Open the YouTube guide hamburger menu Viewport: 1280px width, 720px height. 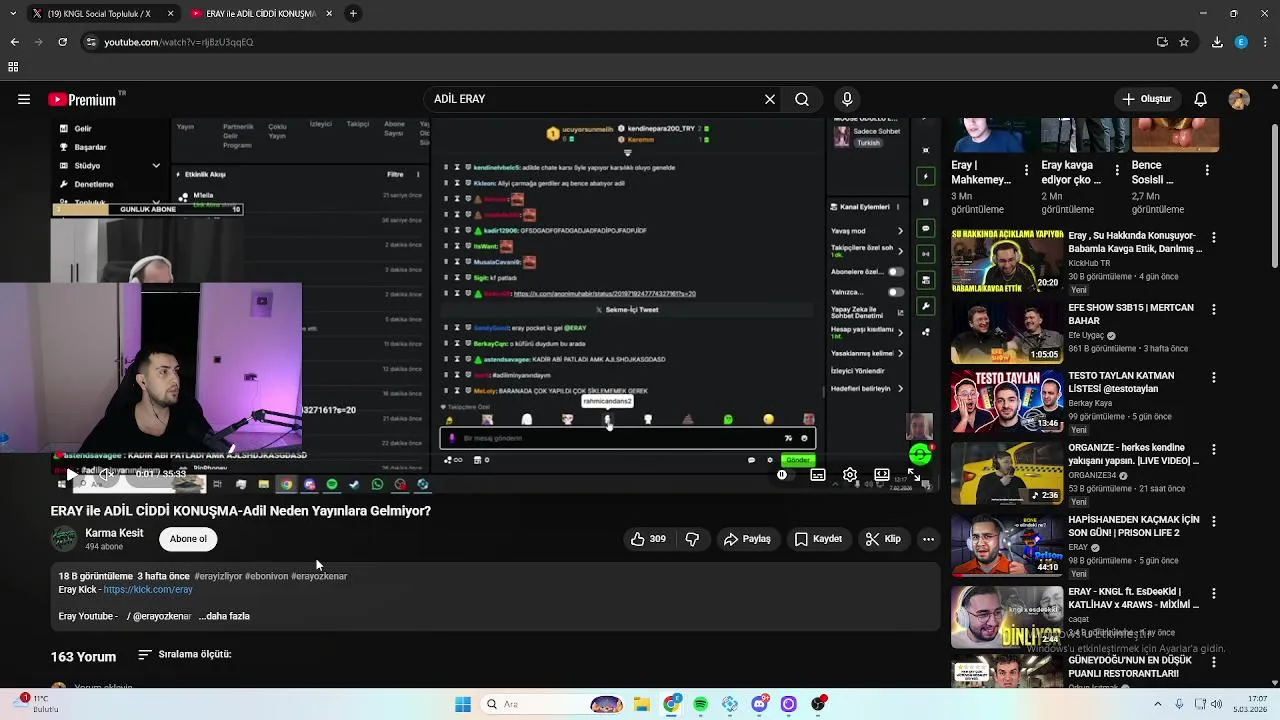(23, 99)
